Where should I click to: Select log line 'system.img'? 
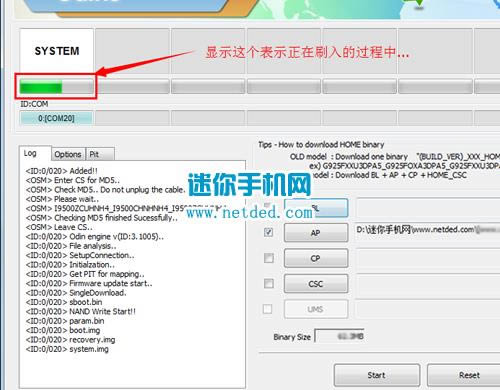67,349
